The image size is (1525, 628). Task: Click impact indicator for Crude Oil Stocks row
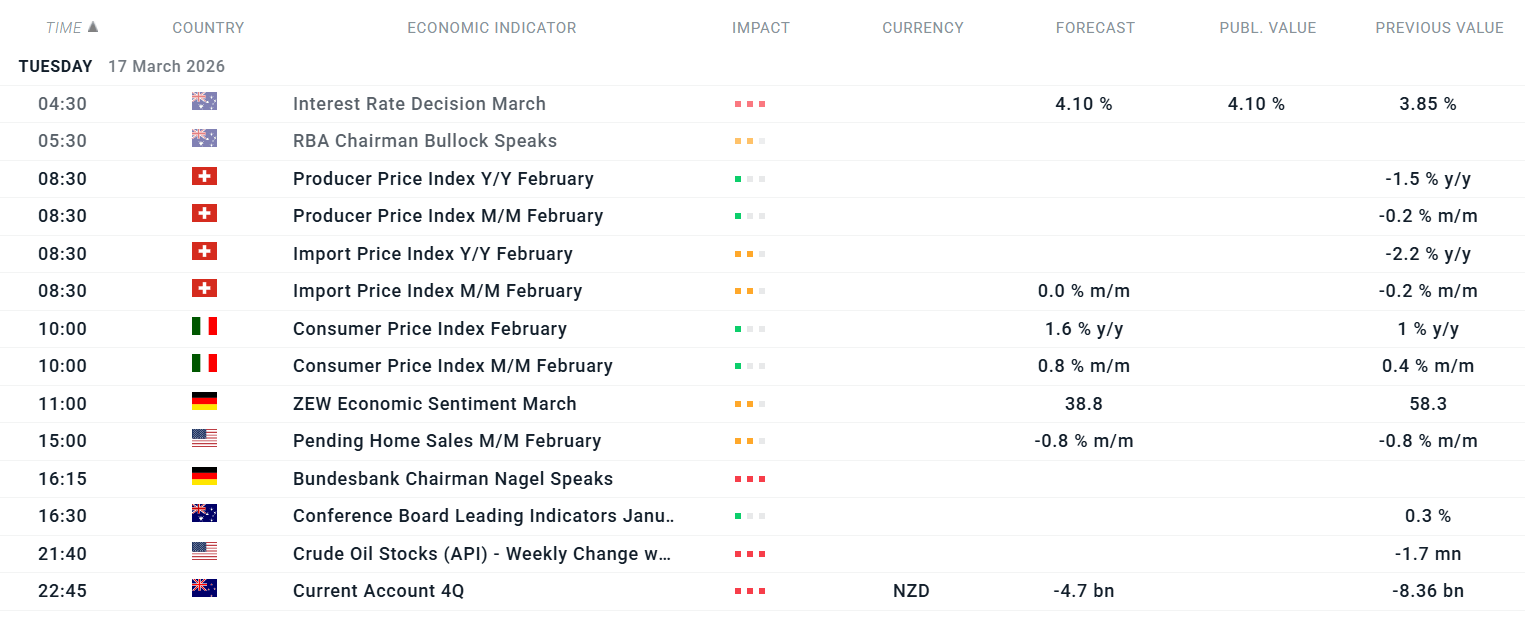[750, 554]
